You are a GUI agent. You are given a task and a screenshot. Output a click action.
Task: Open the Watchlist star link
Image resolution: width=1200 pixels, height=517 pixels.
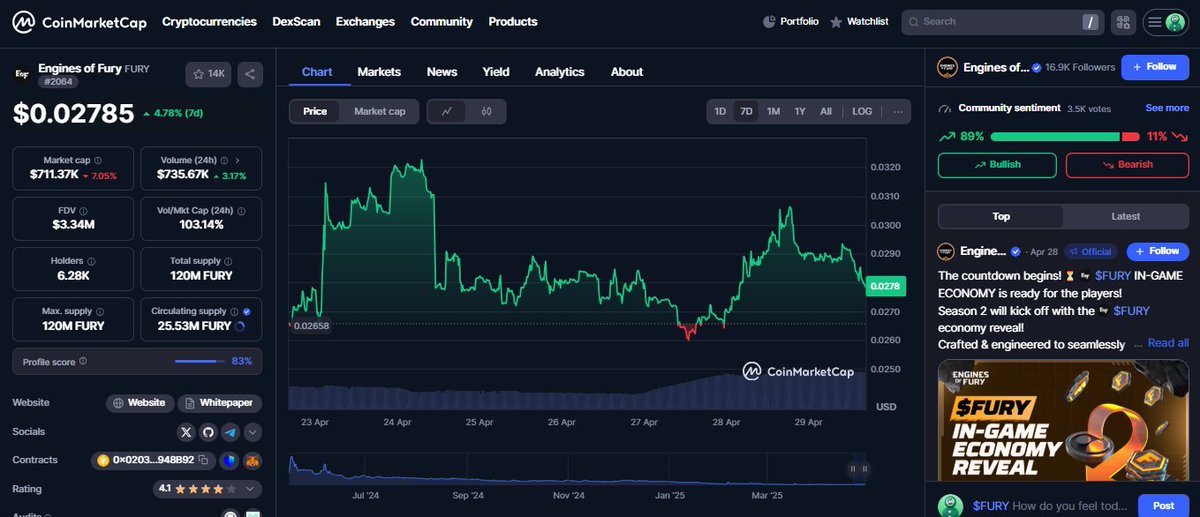click(858, 21)
